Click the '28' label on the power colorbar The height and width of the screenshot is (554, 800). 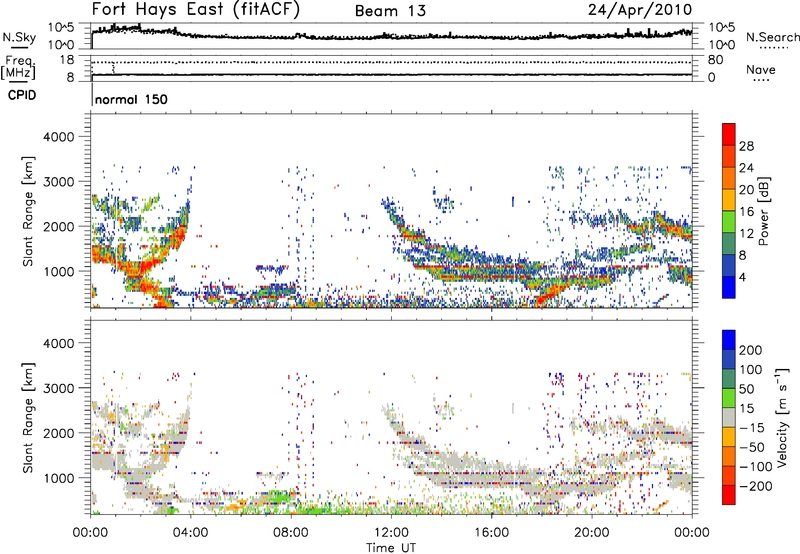click(x=746, y=146)
